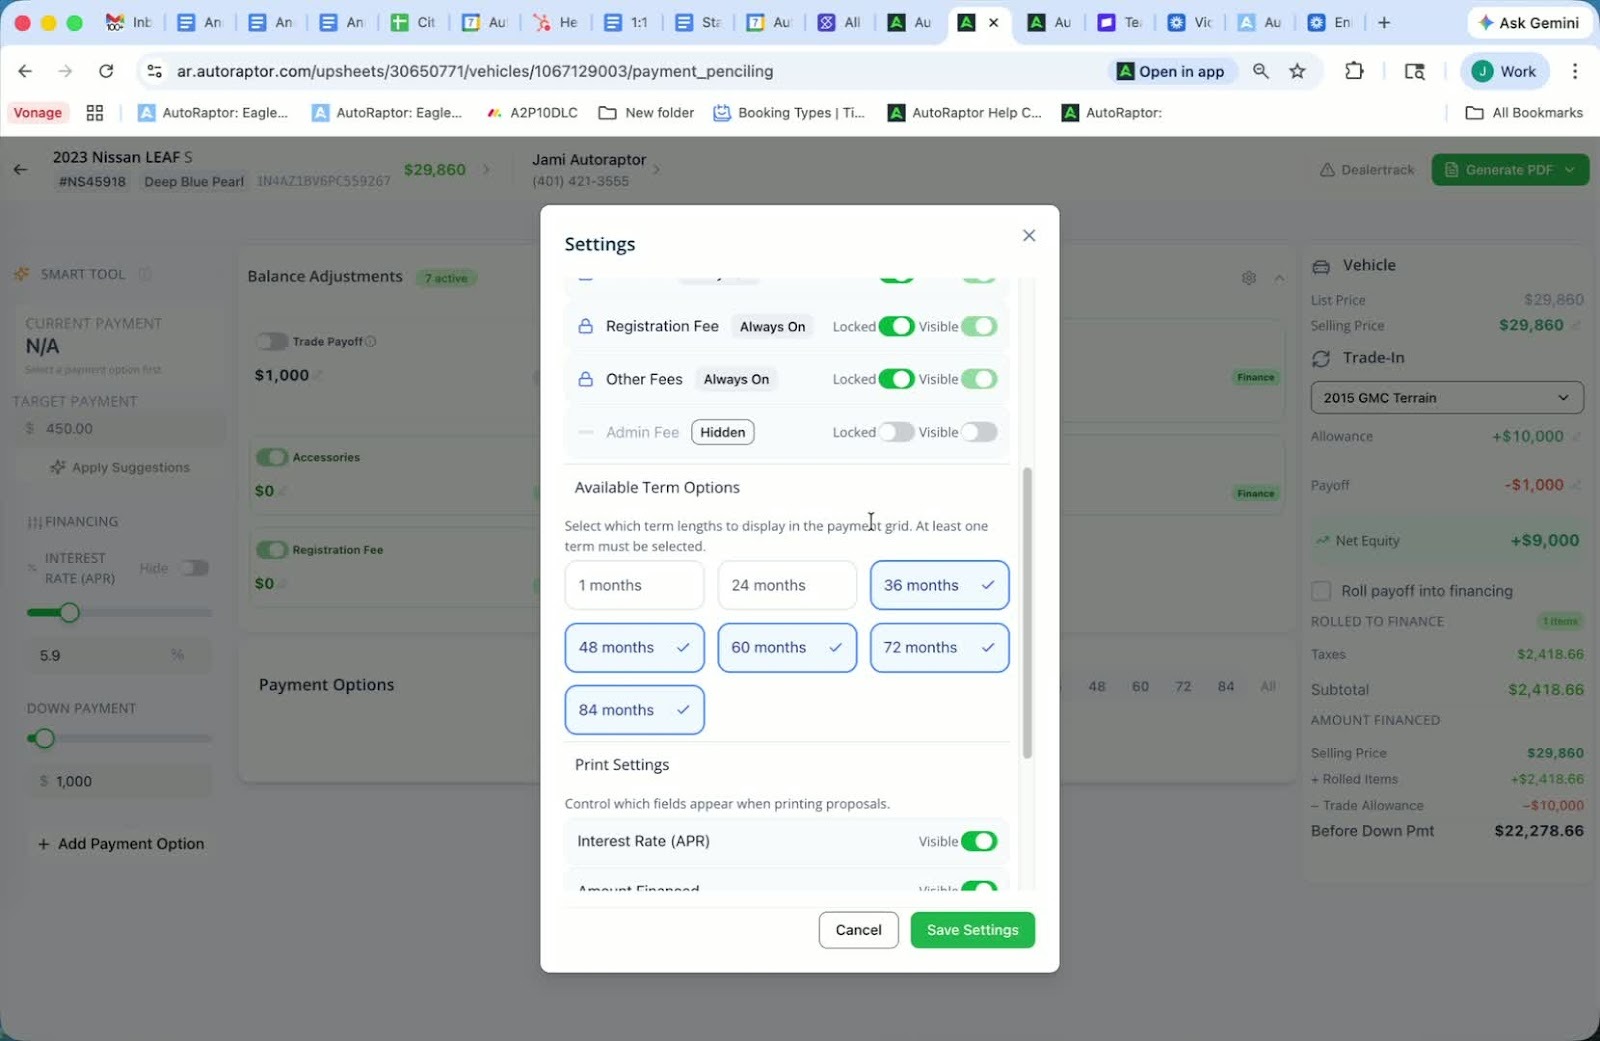1600x1041 pixels.
Task: Close the Settings dialog with X icon
Action: click(1029, 236)
